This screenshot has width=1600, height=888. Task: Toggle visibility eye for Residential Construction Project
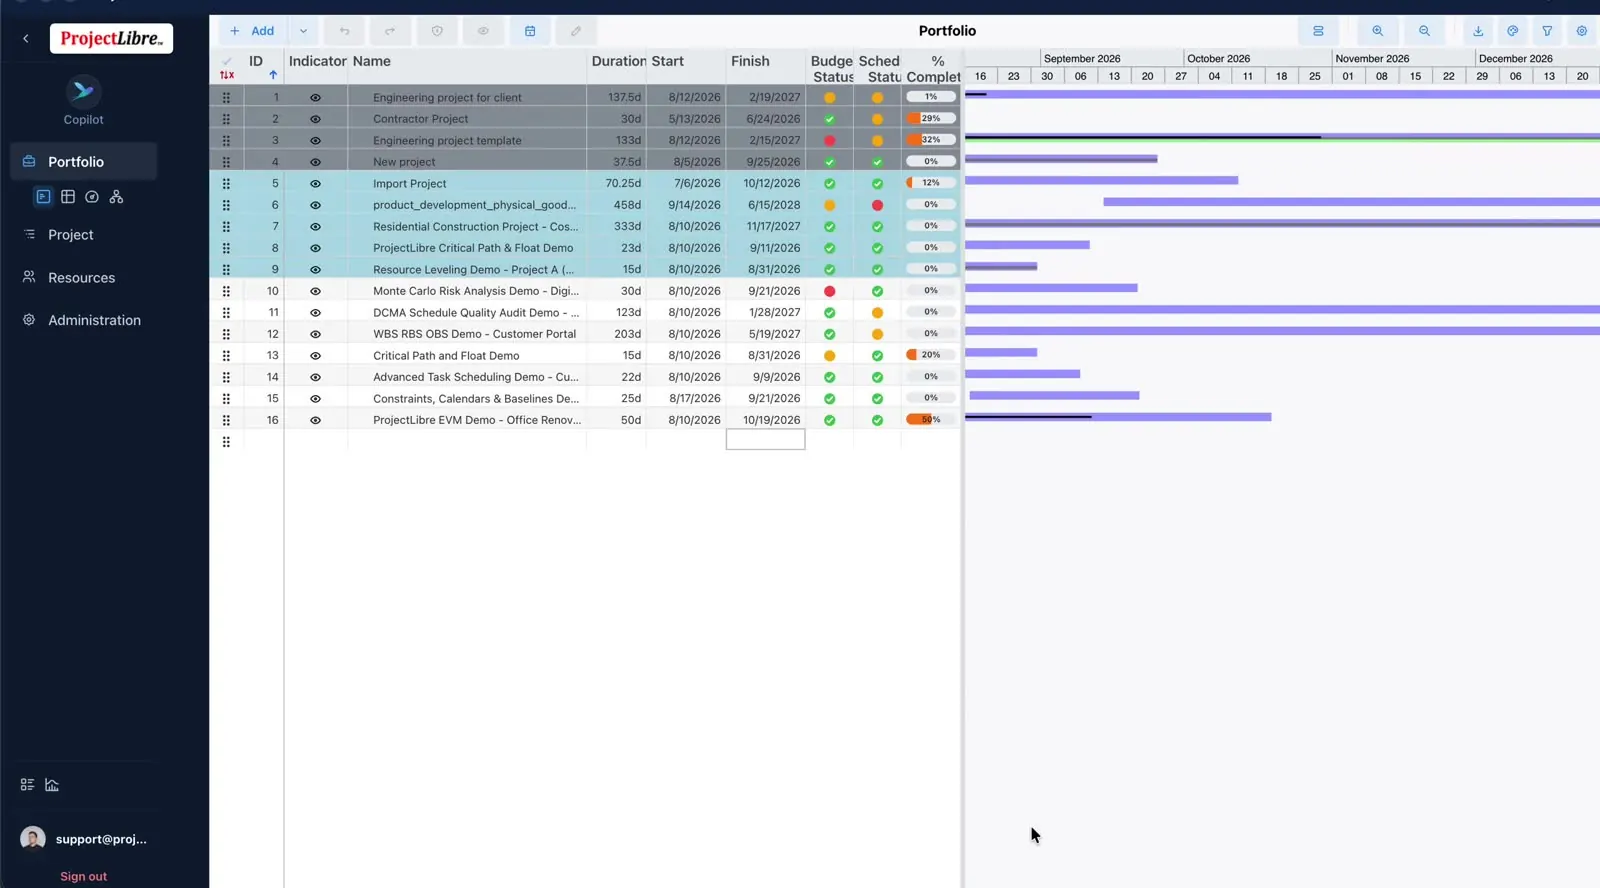(315, 227)
